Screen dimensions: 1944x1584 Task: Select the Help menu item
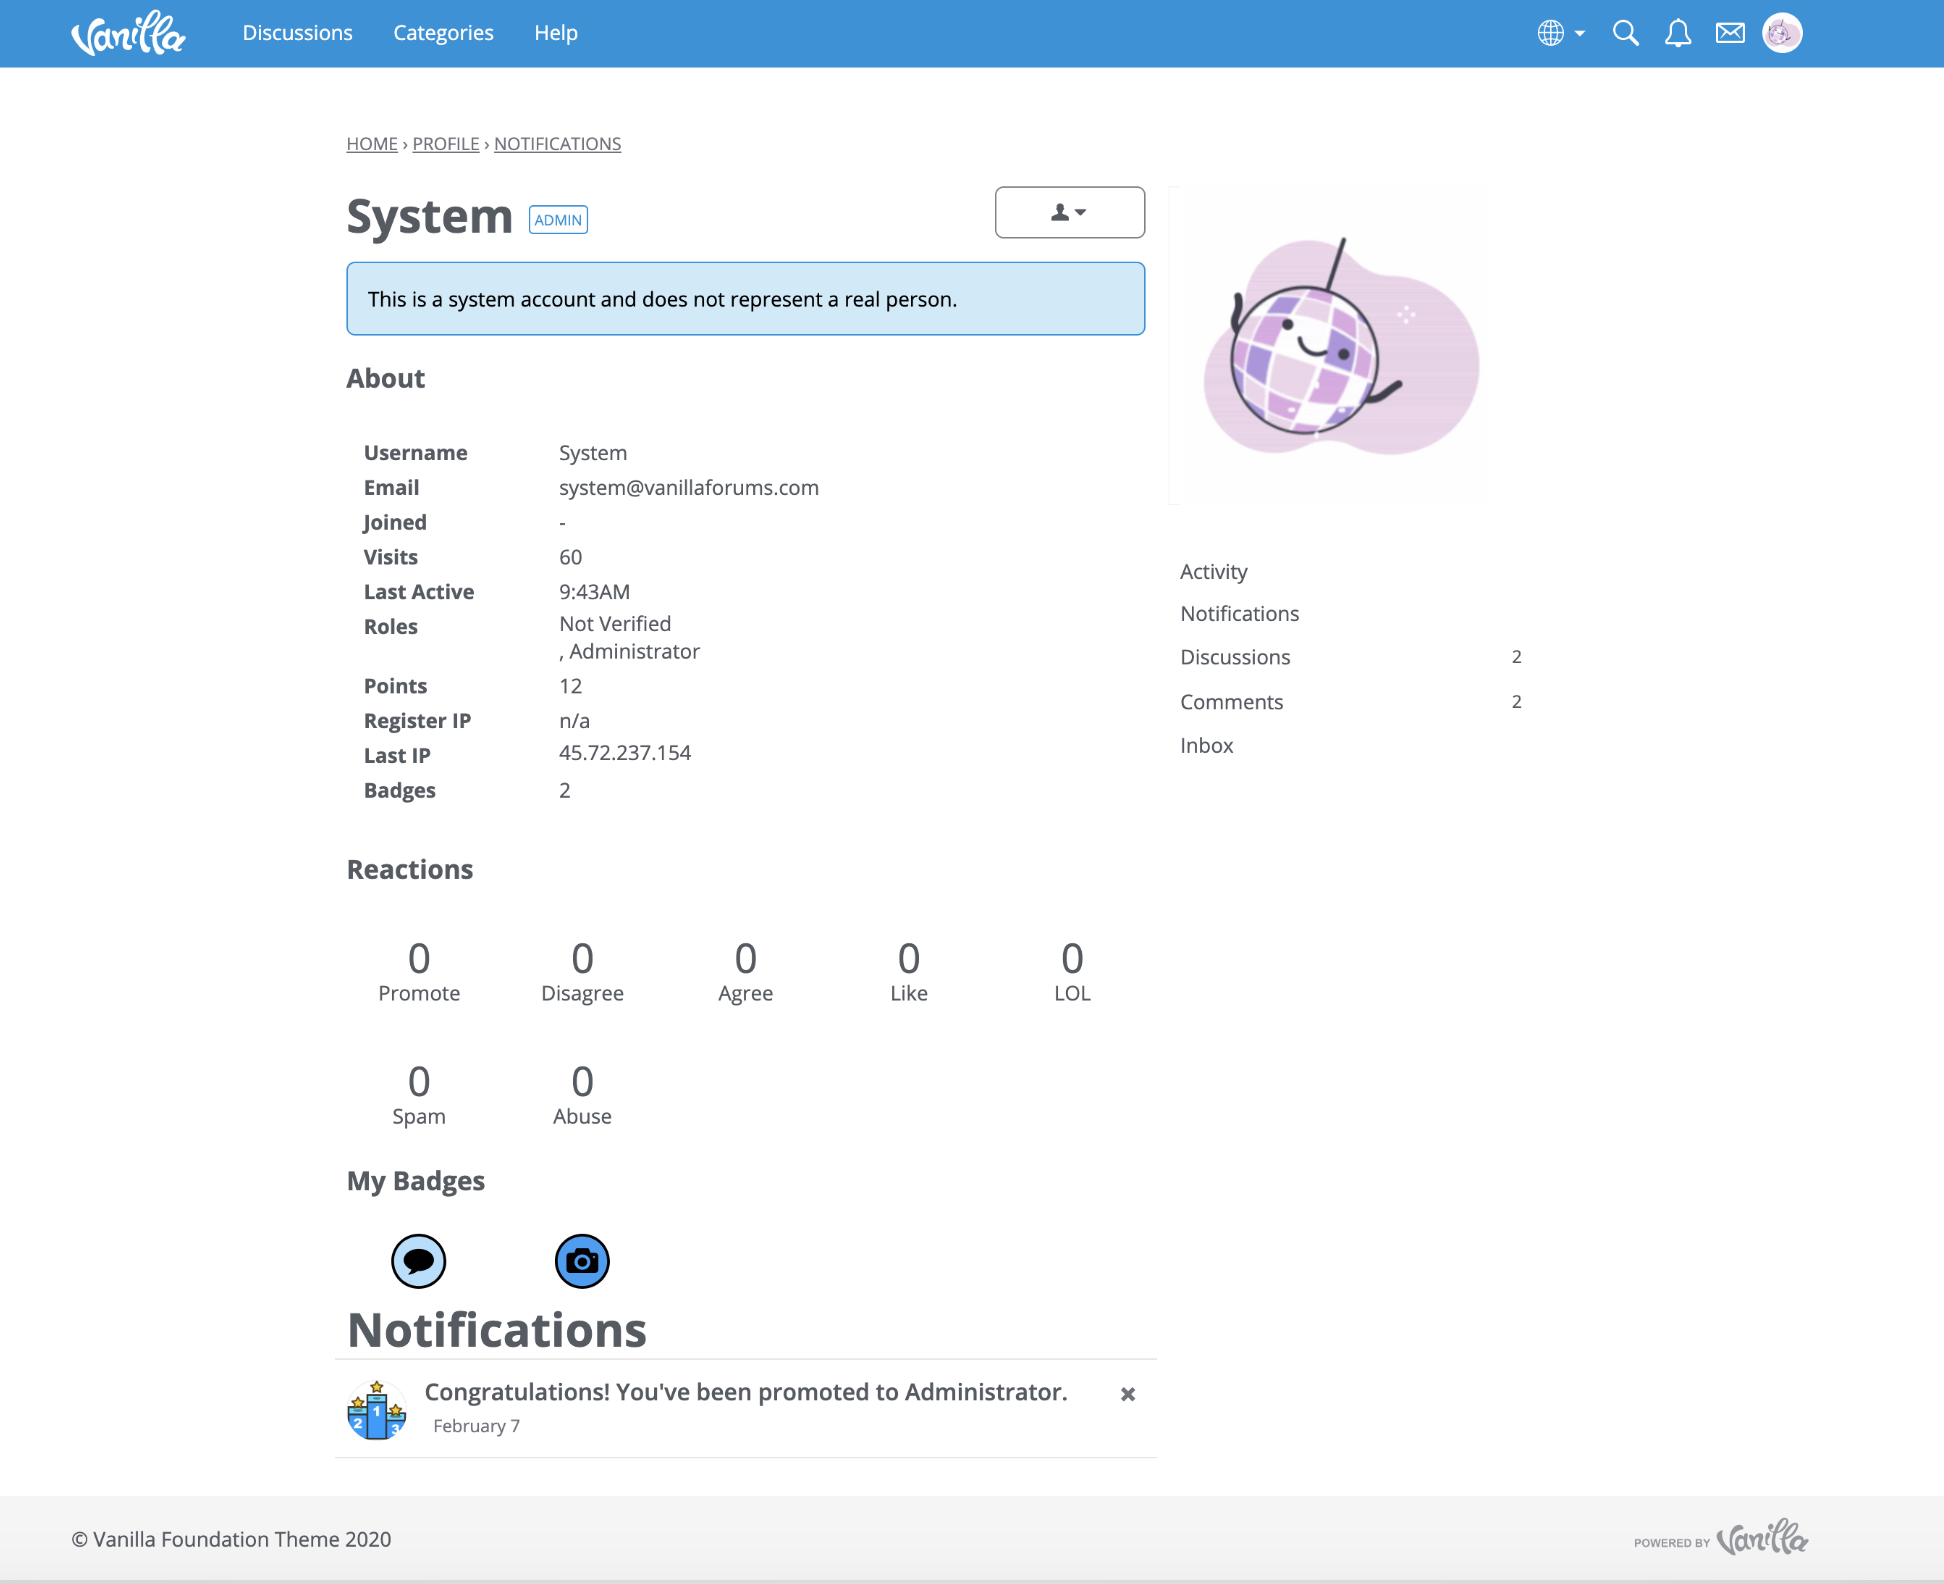click(x=556, y=32)
